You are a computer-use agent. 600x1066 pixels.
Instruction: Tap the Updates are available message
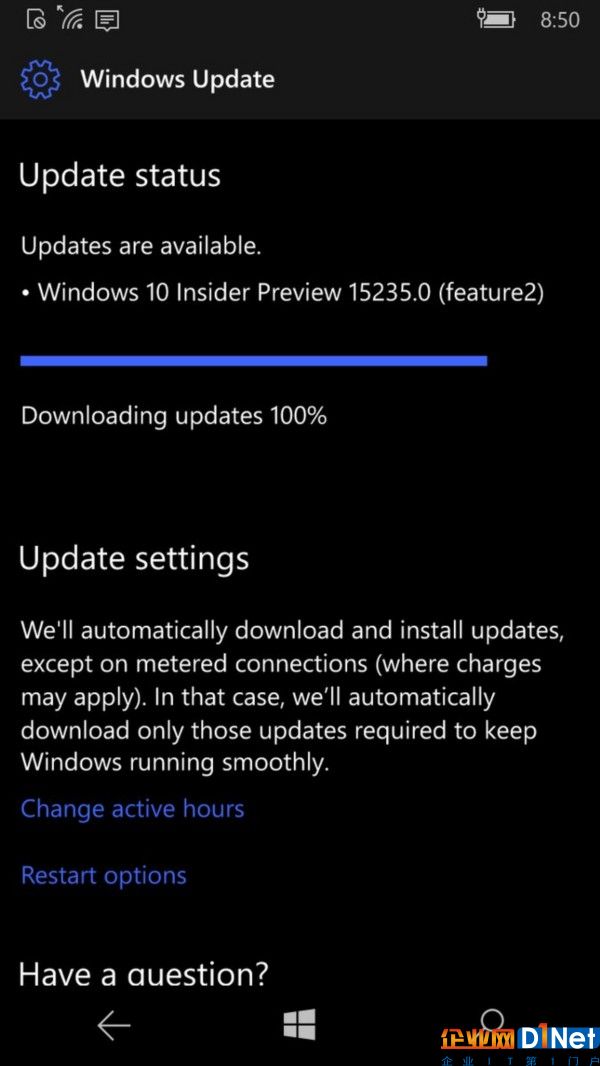(x=141, y=246)
